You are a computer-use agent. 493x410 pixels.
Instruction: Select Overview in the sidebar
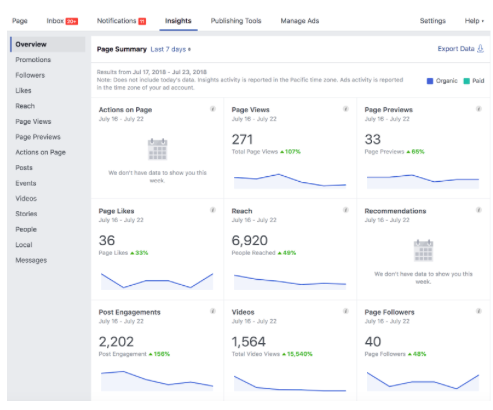pos(48,44)
